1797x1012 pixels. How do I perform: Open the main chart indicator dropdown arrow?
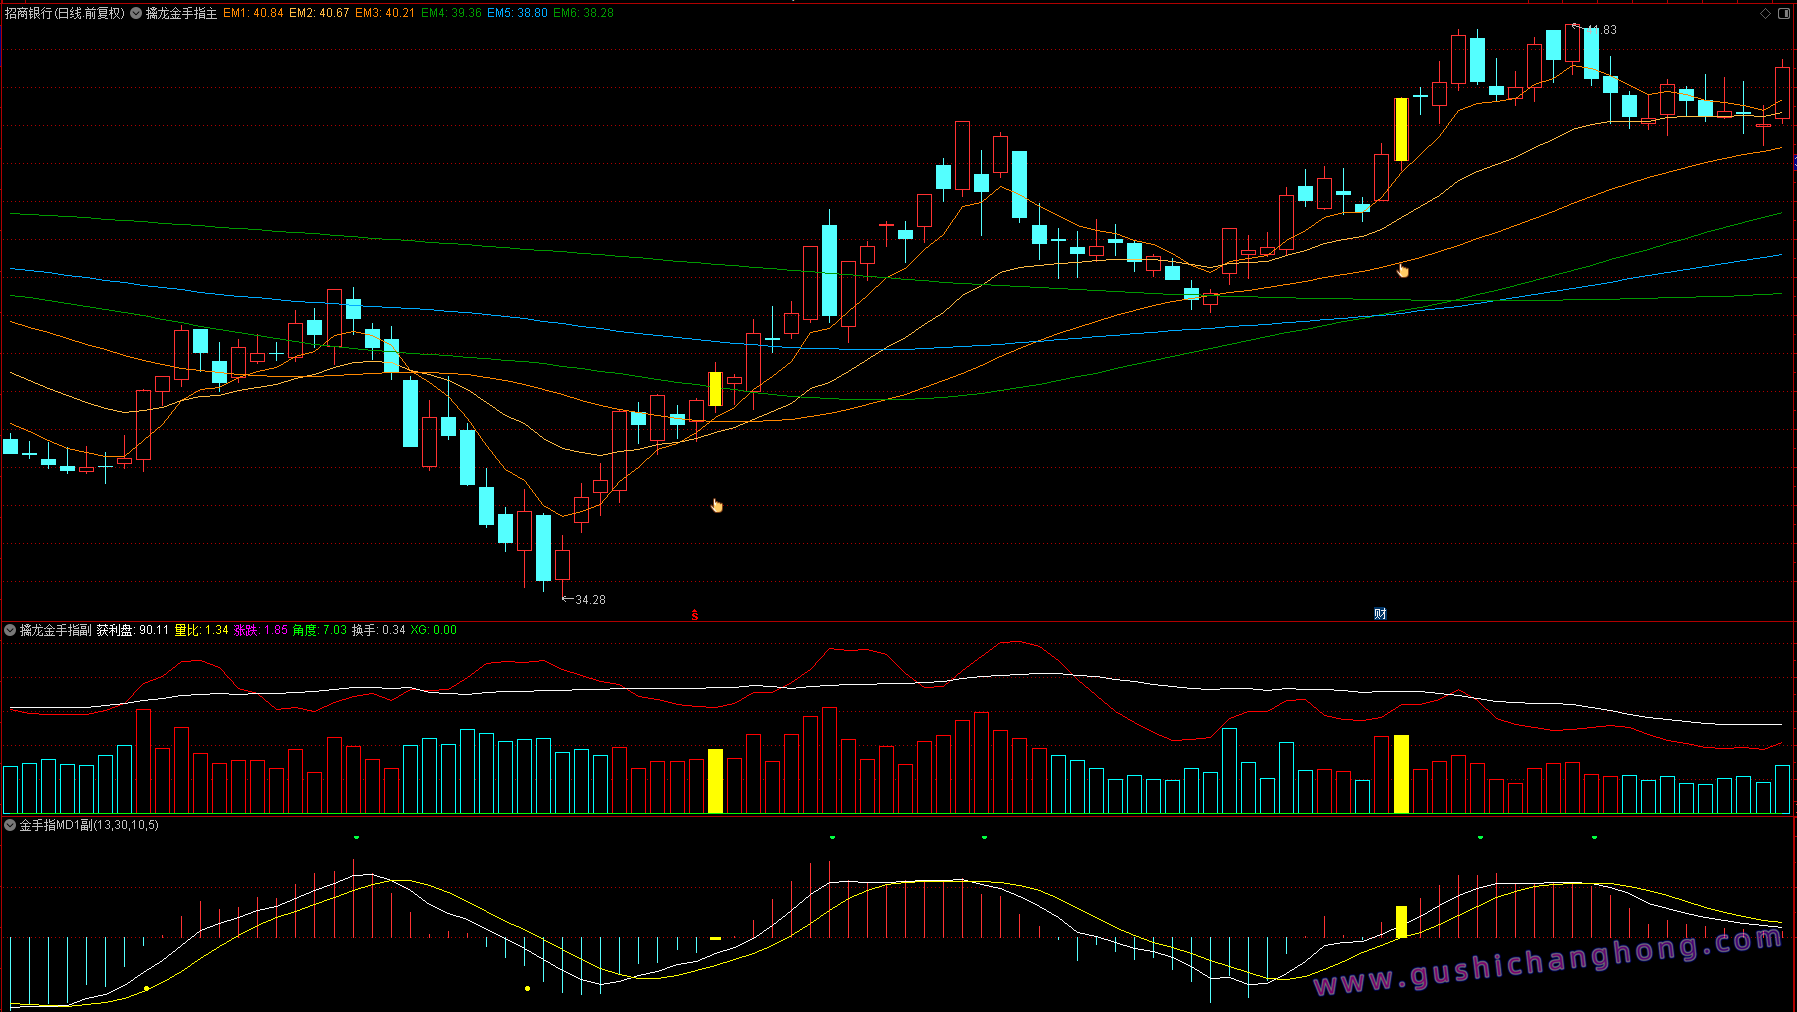(136, 13)
